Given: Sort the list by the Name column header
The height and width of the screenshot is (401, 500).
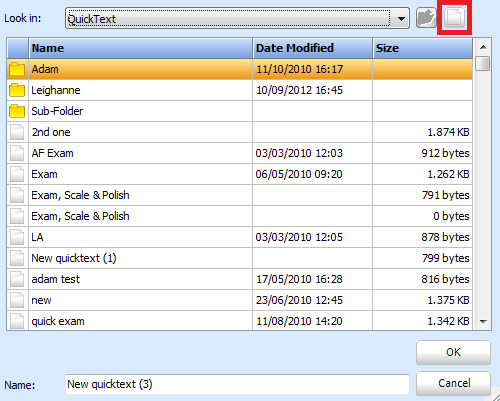Looking at the screenshot, I should [140, 48].
